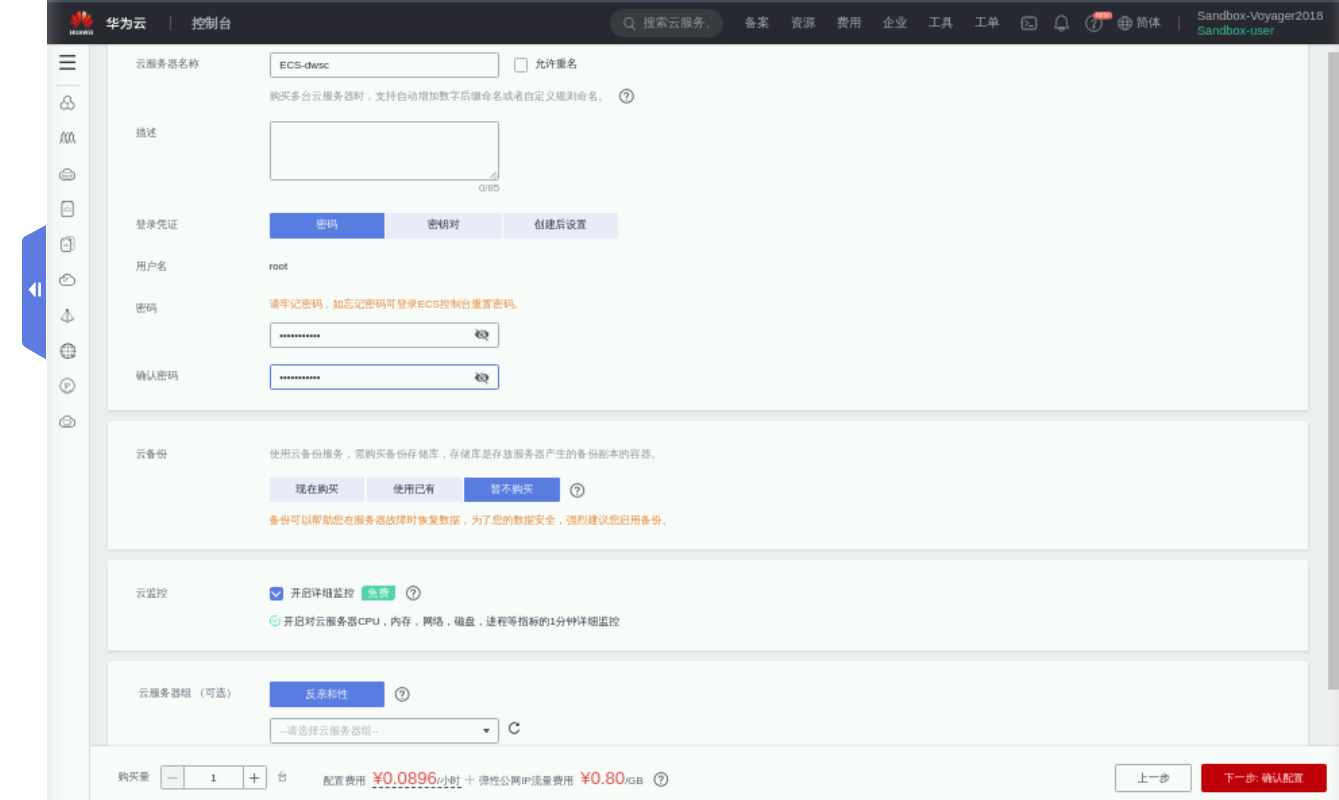Open the hamburger menu in the sidebar

point(67,63)
